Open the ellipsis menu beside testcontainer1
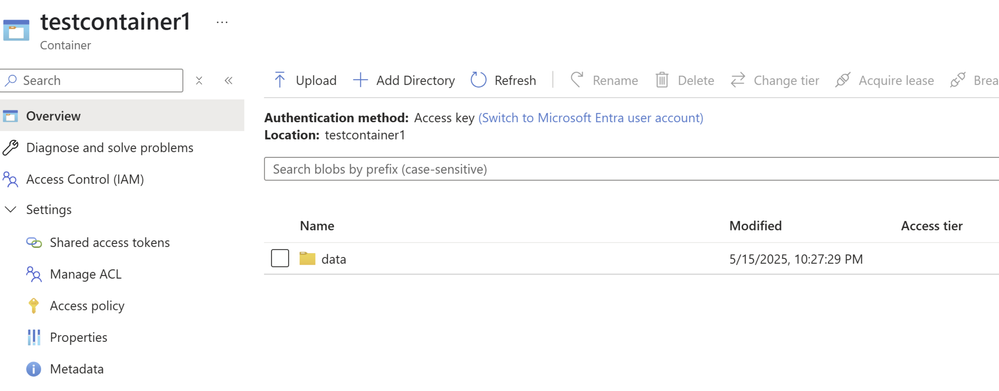 pyautogui.click(x=222, y=22)
